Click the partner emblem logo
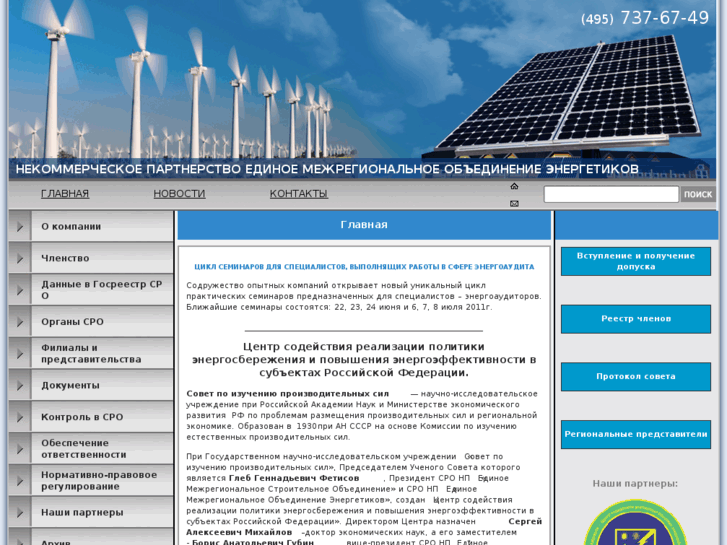This screenshot has width=727, height=545. pos(635,522)
